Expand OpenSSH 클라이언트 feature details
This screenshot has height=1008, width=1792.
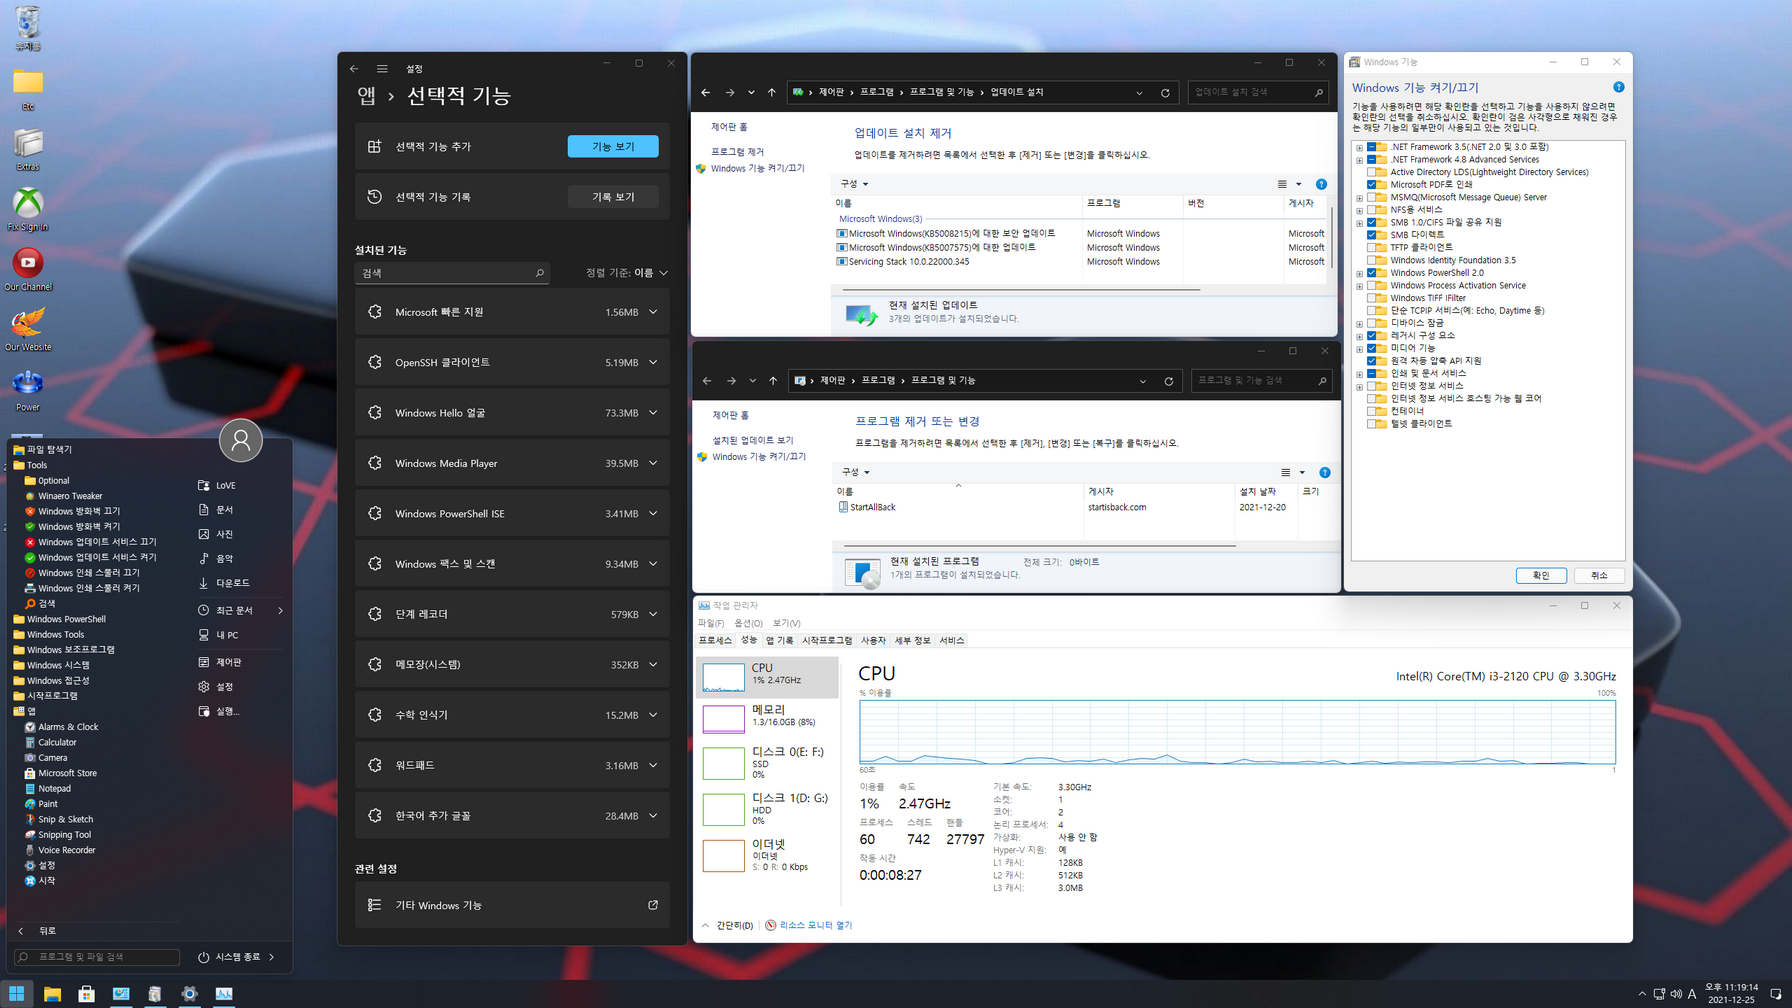coord(653,362)
